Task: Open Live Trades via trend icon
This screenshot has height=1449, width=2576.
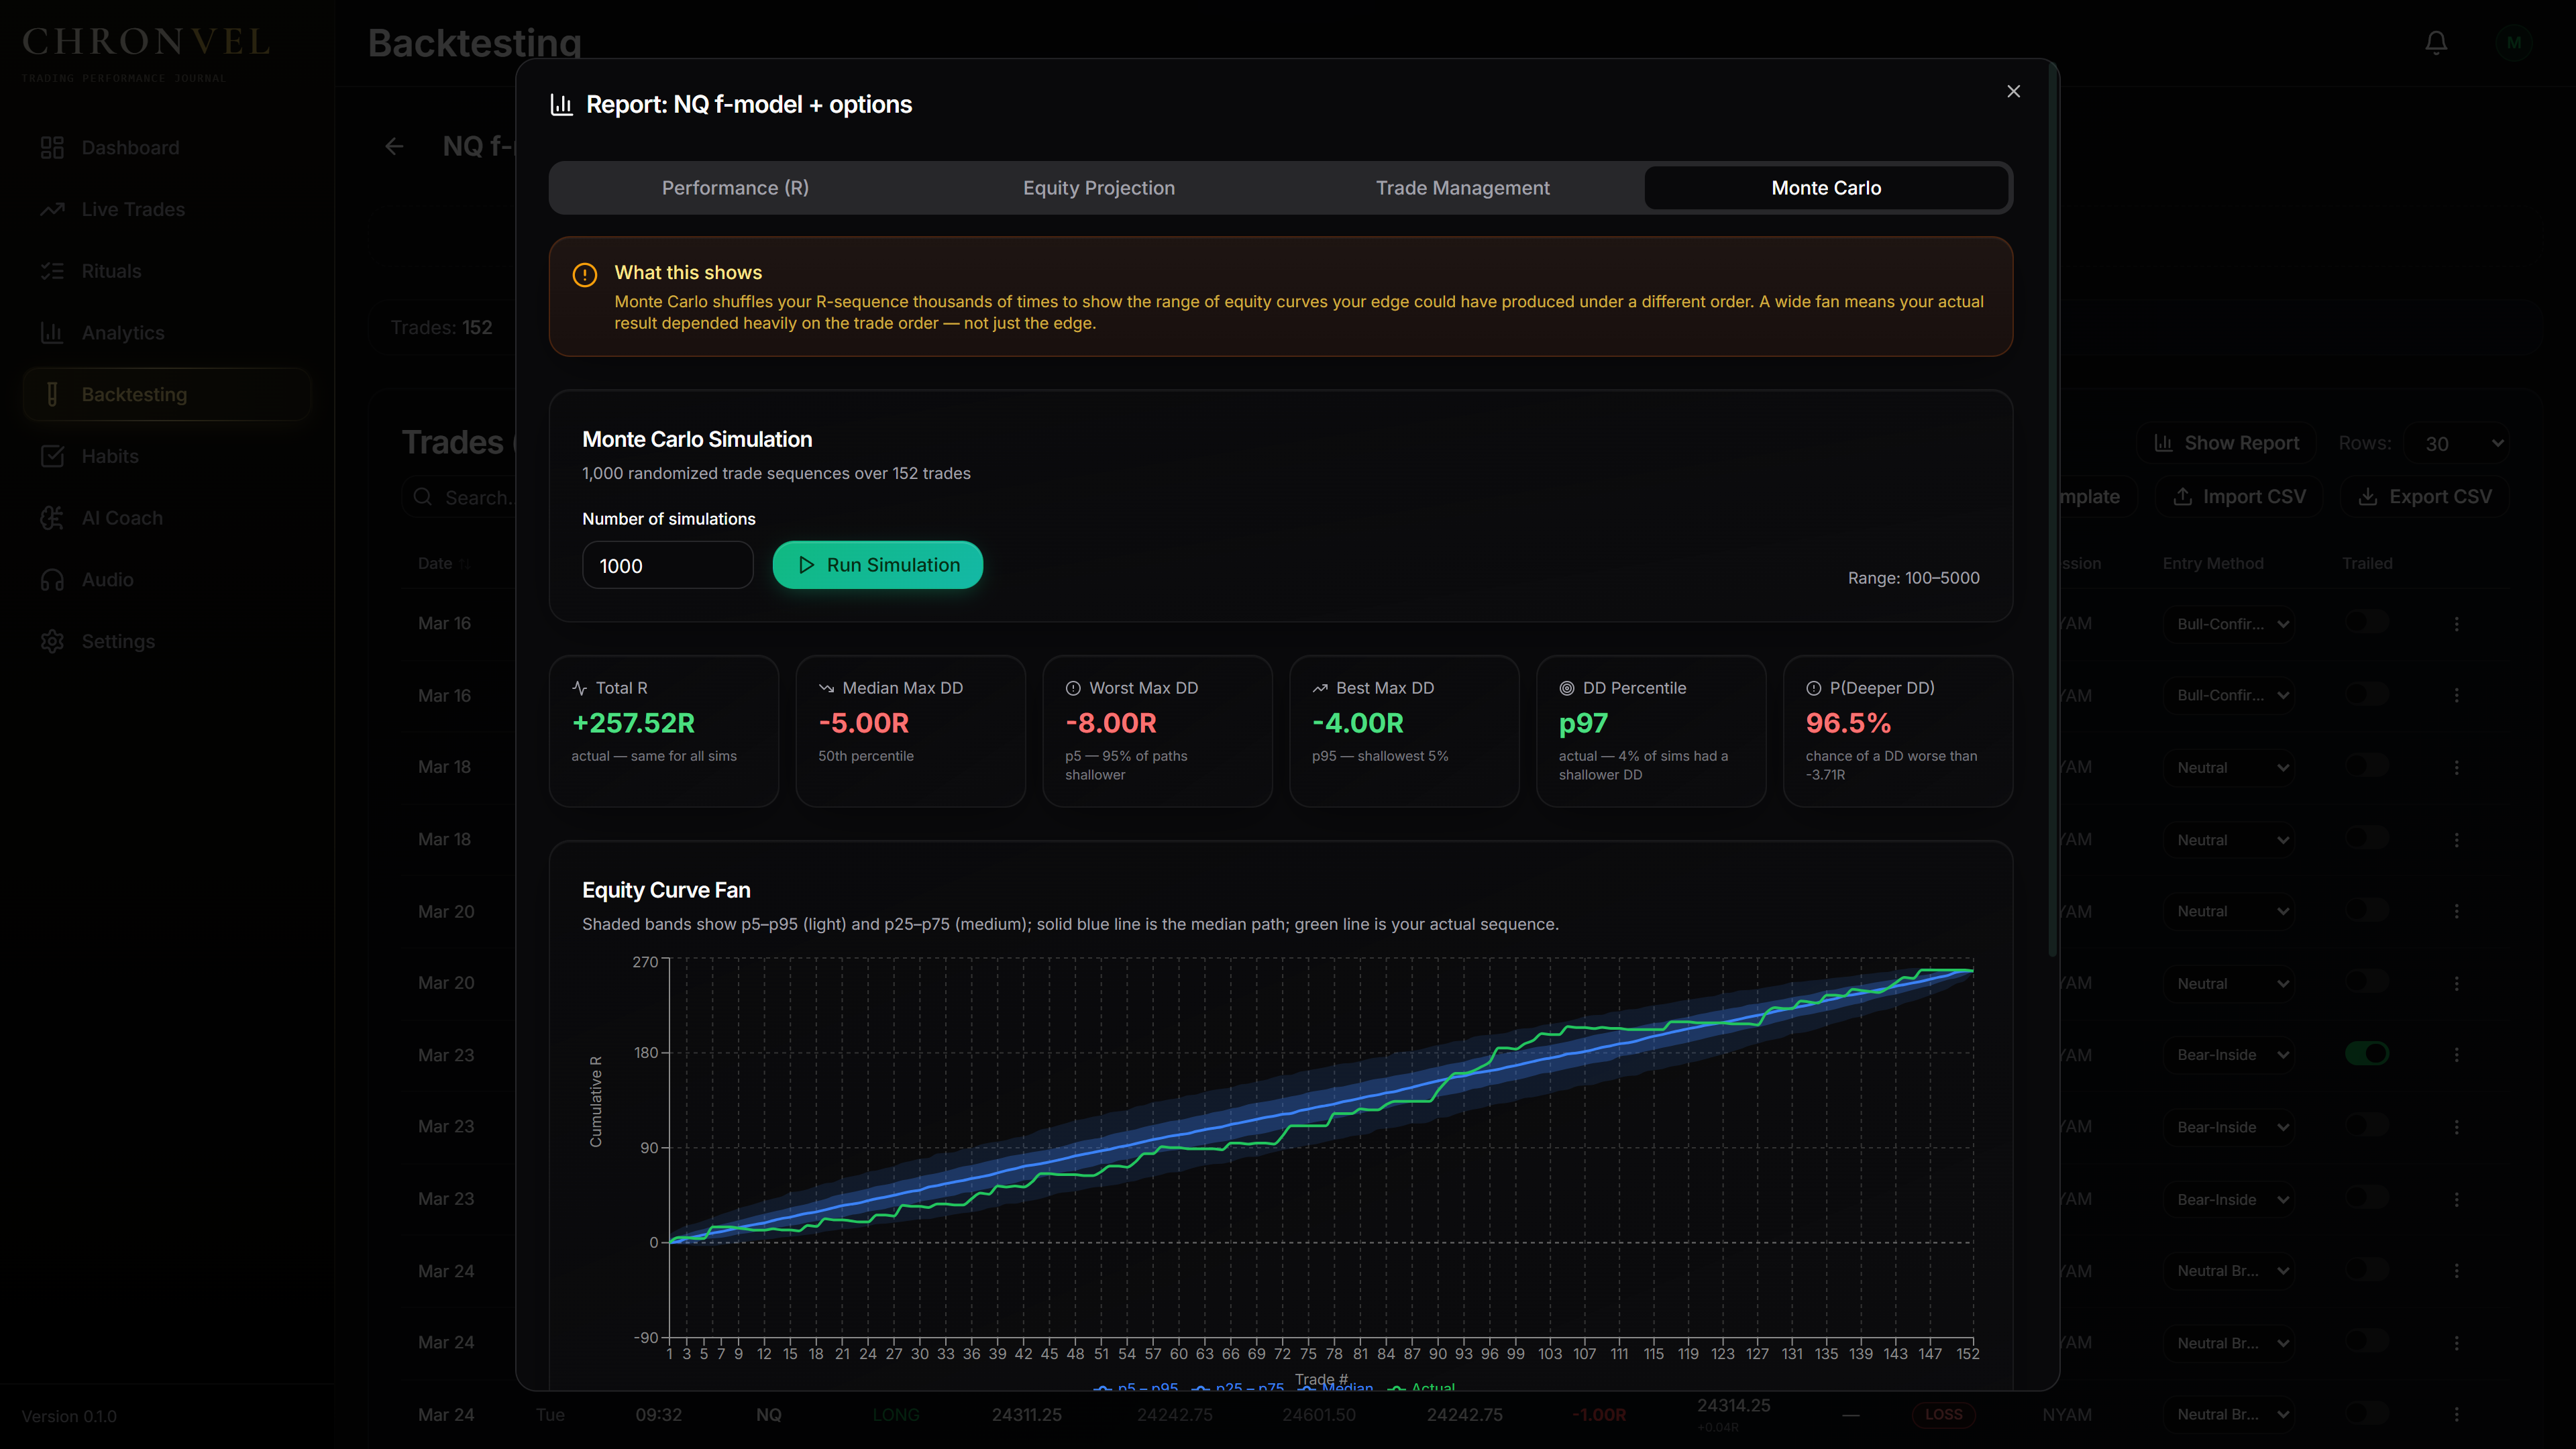Action: tap(52, 209)
